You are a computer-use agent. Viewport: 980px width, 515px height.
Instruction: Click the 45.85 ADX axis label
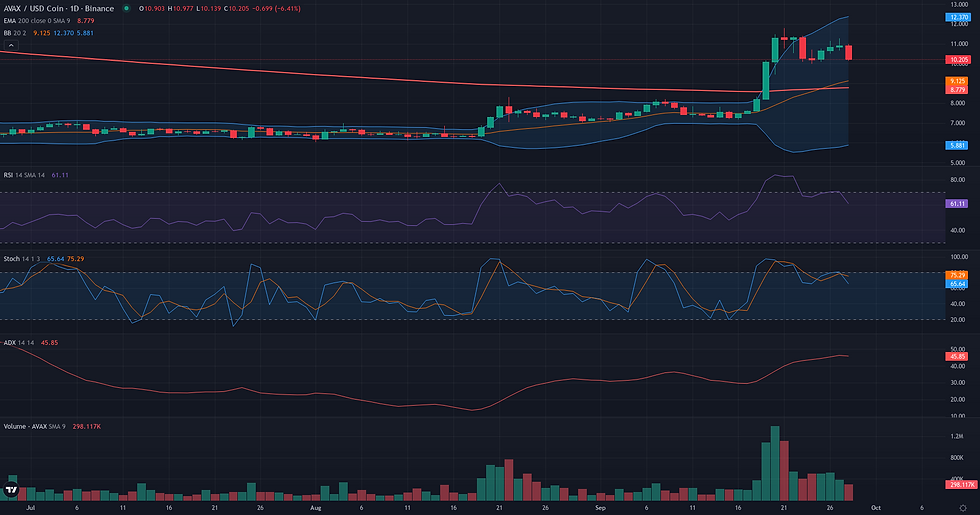tap(957, 356)
